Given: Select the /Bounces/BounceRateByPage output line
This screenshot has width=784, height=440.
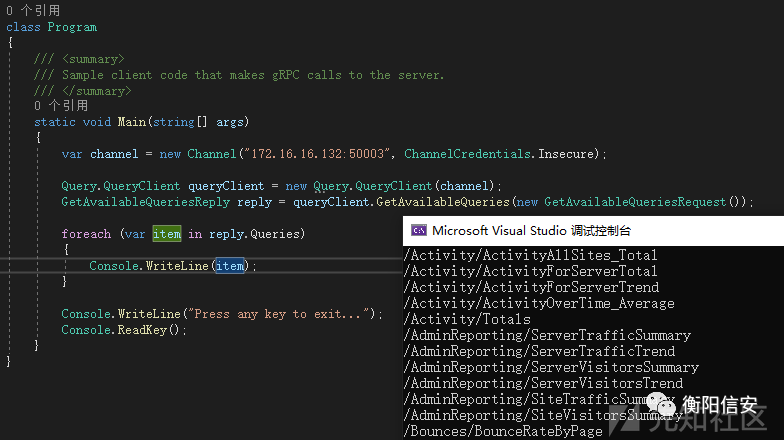Looking at the screenshot, I should [503, 431].
